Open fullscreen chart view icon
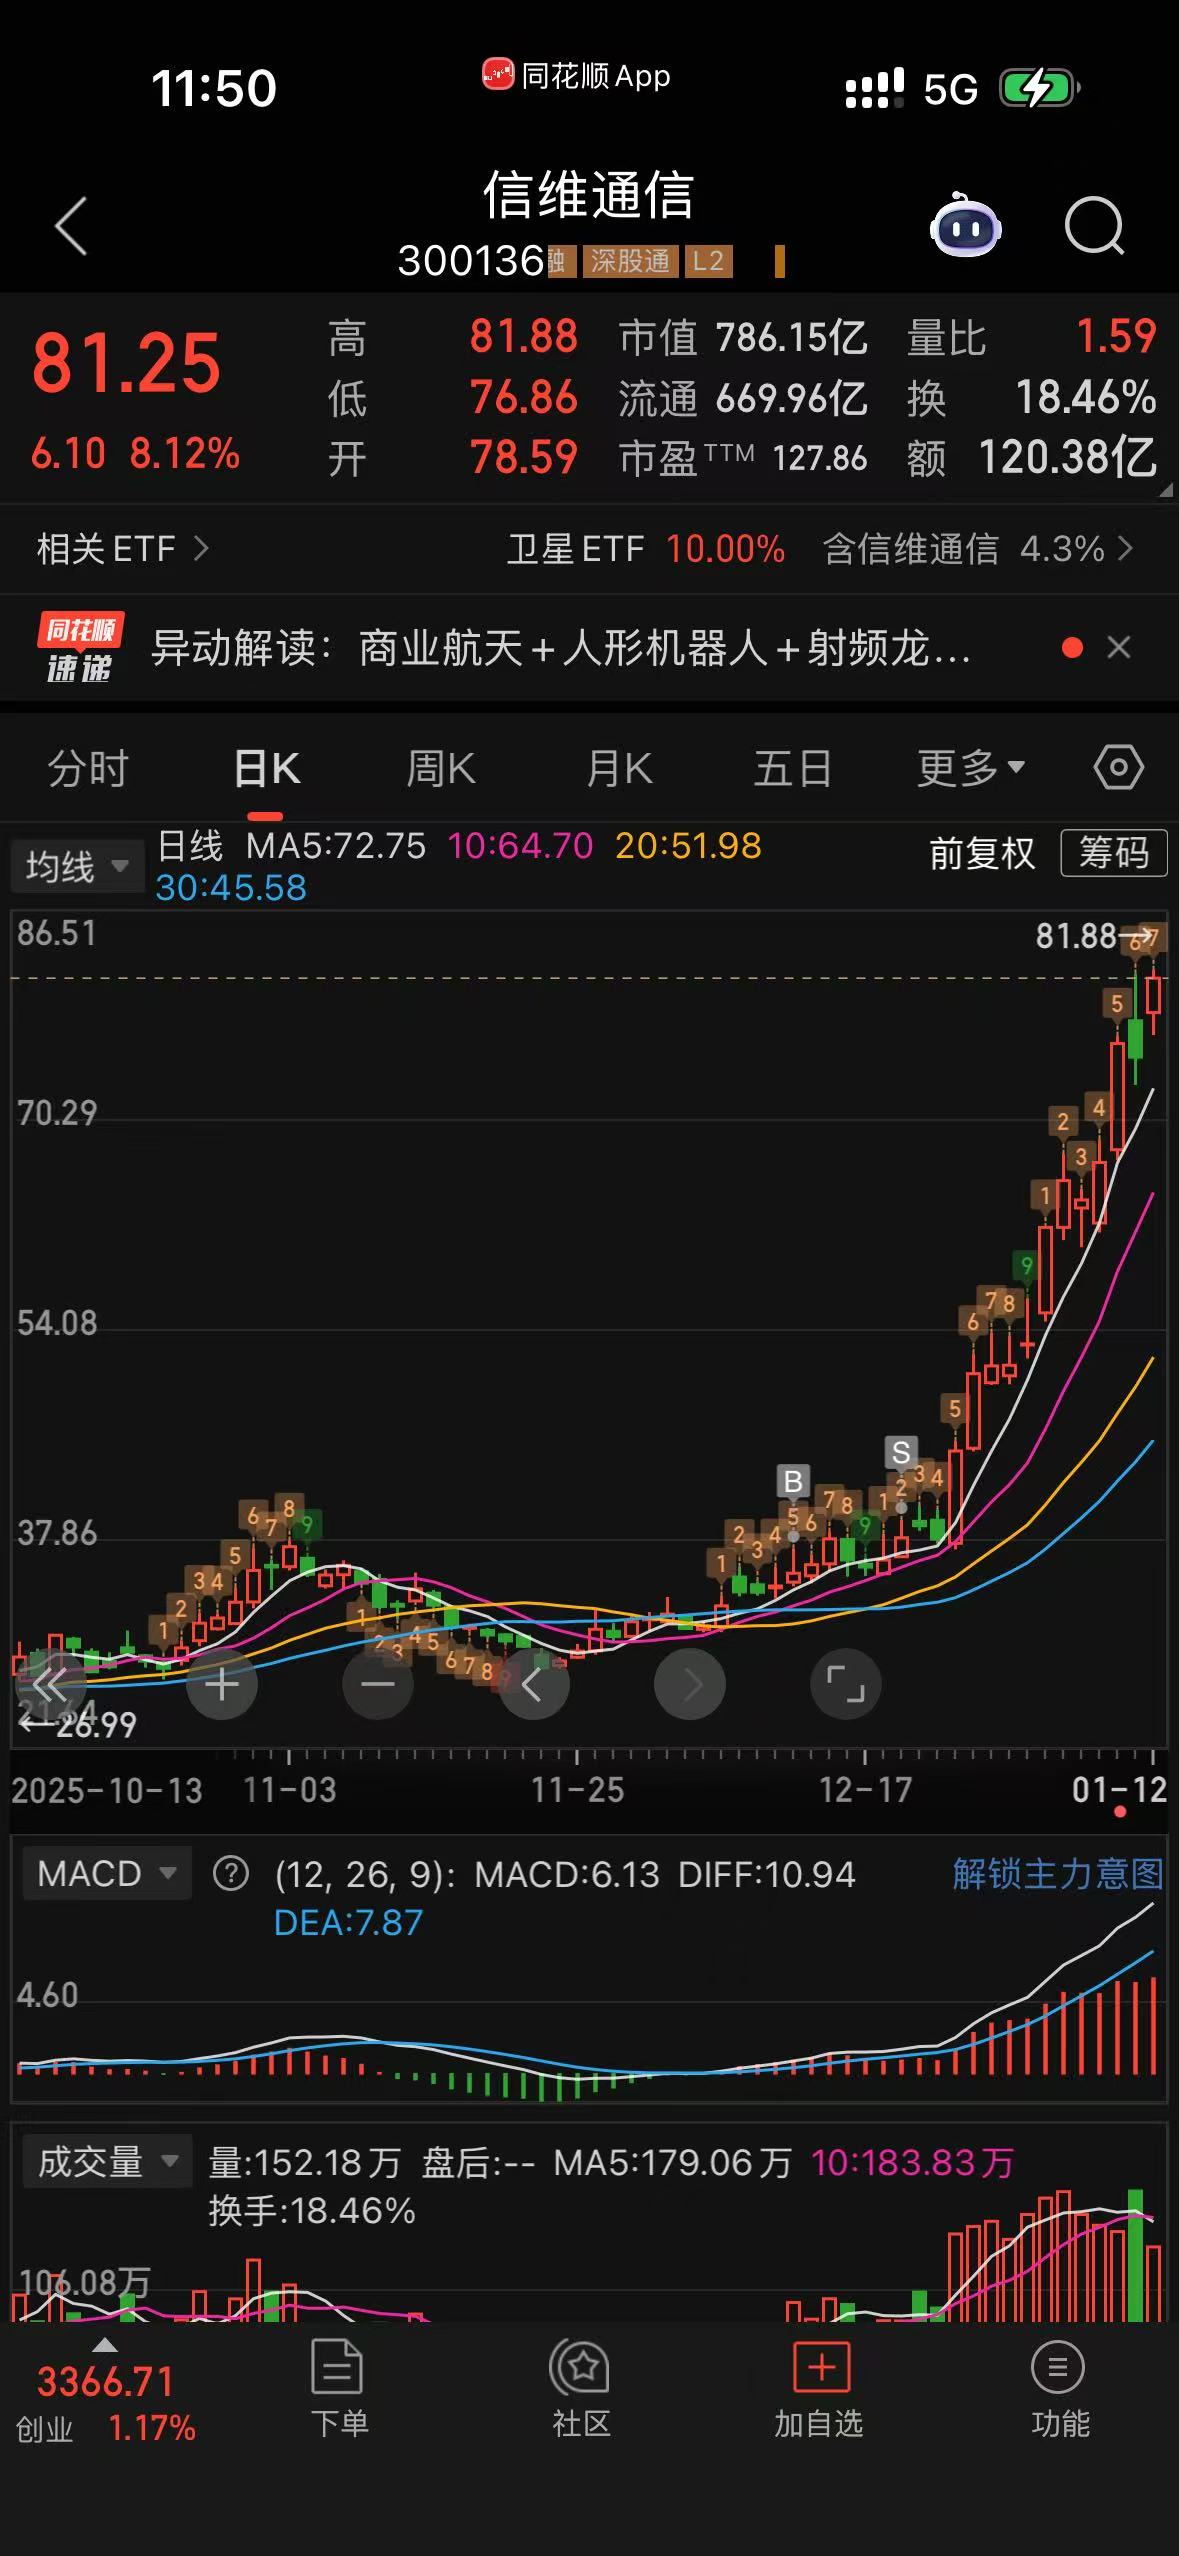Screen dimensions: 1179x2556 point(846,1685)
